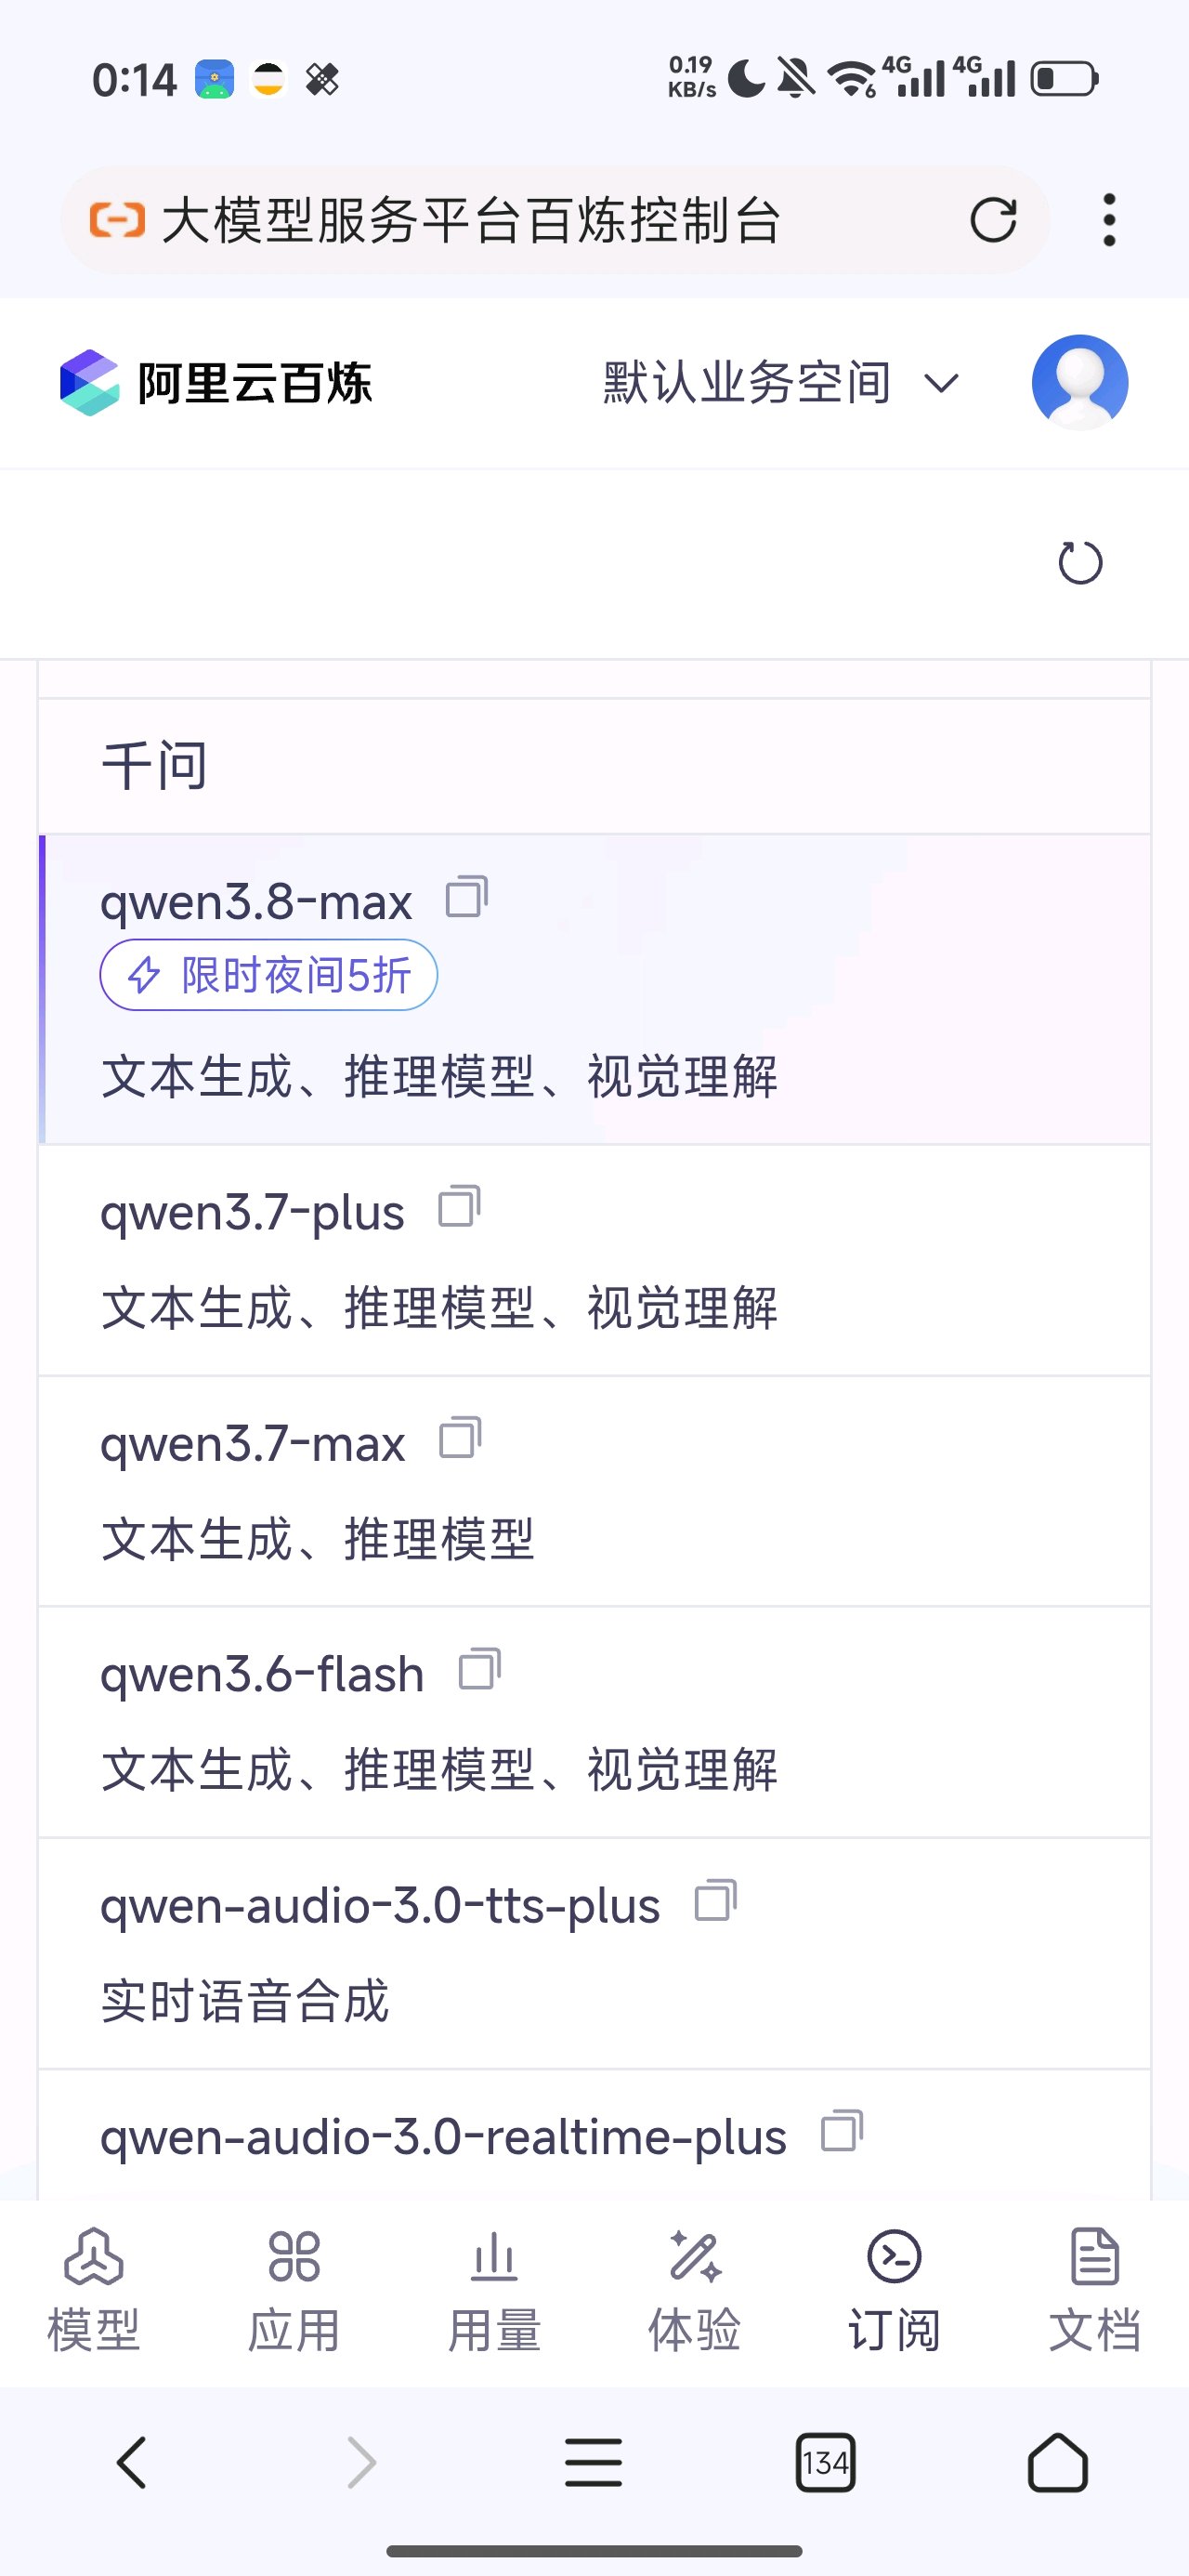Copy the qwen3.7-plus model name
This screenshot has width=1189, height=2576.
[460, 1207]
